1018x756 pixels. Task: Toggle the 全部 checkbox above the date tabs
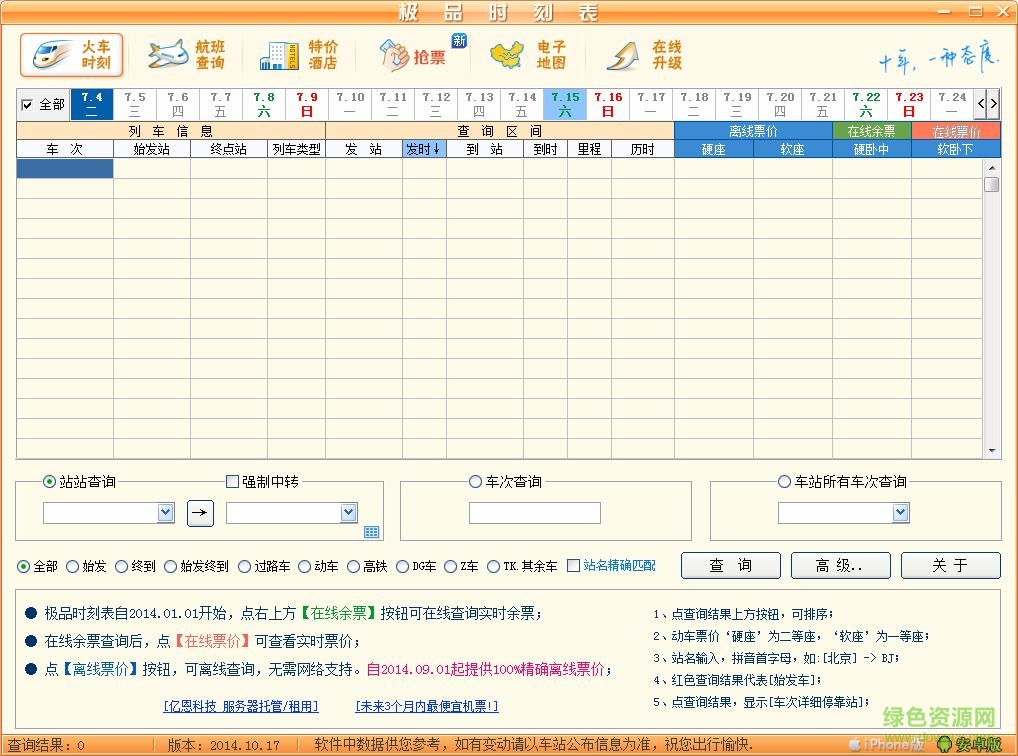click(28, 104)
